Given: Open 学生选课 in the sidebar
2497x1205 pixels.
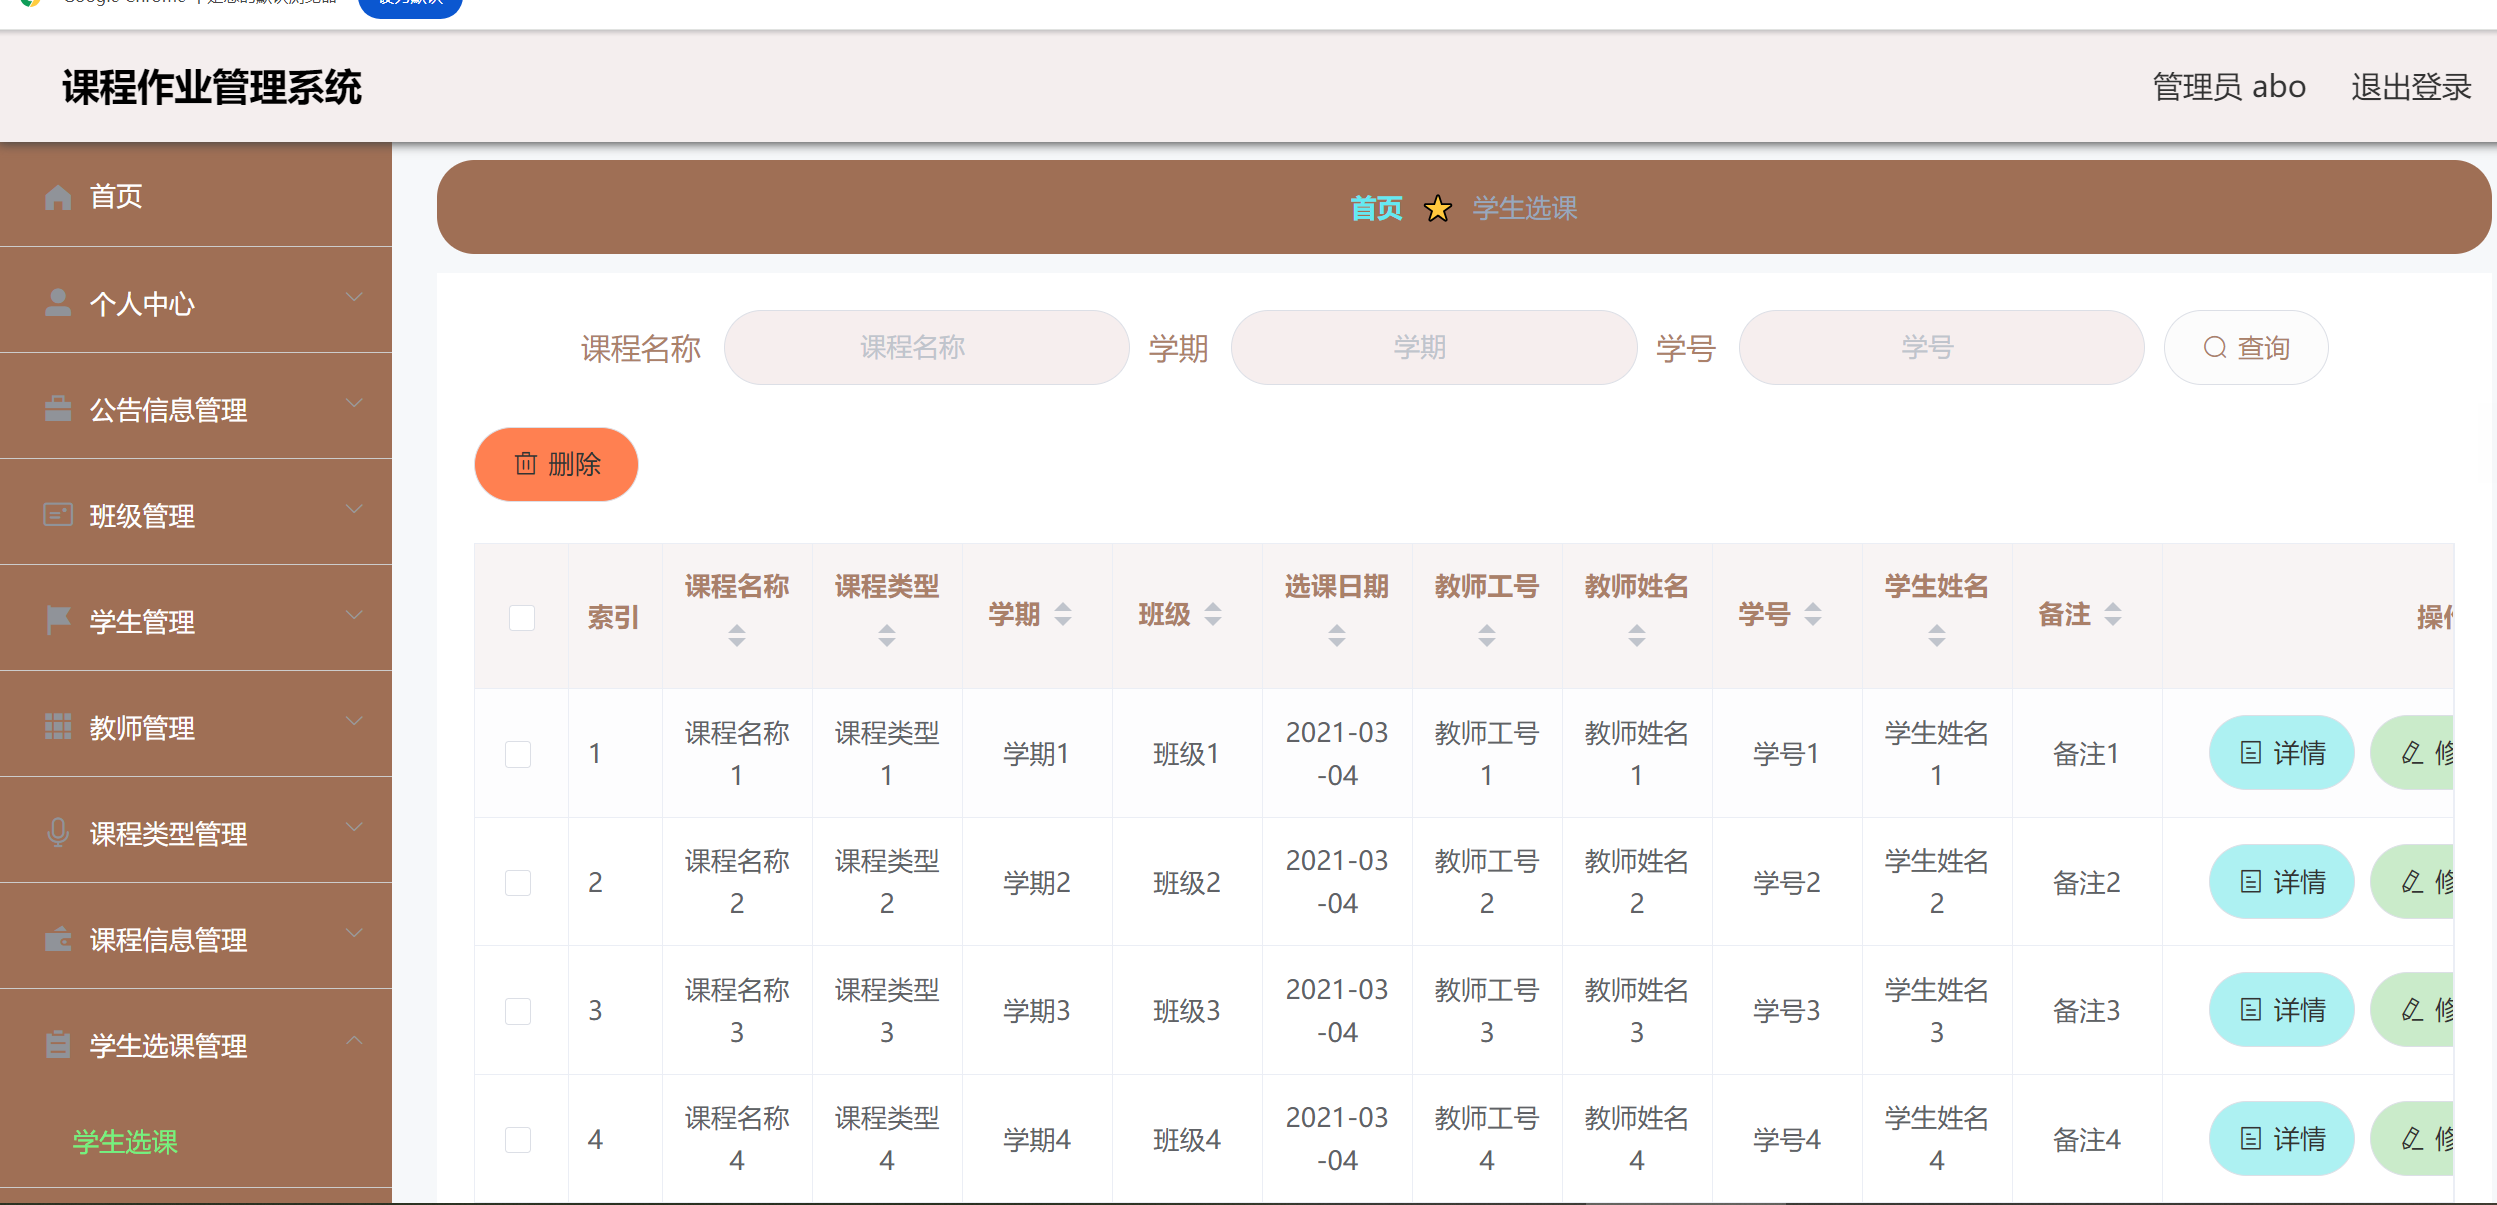Looking at the screenshot, I should [x=124, y=1142].
